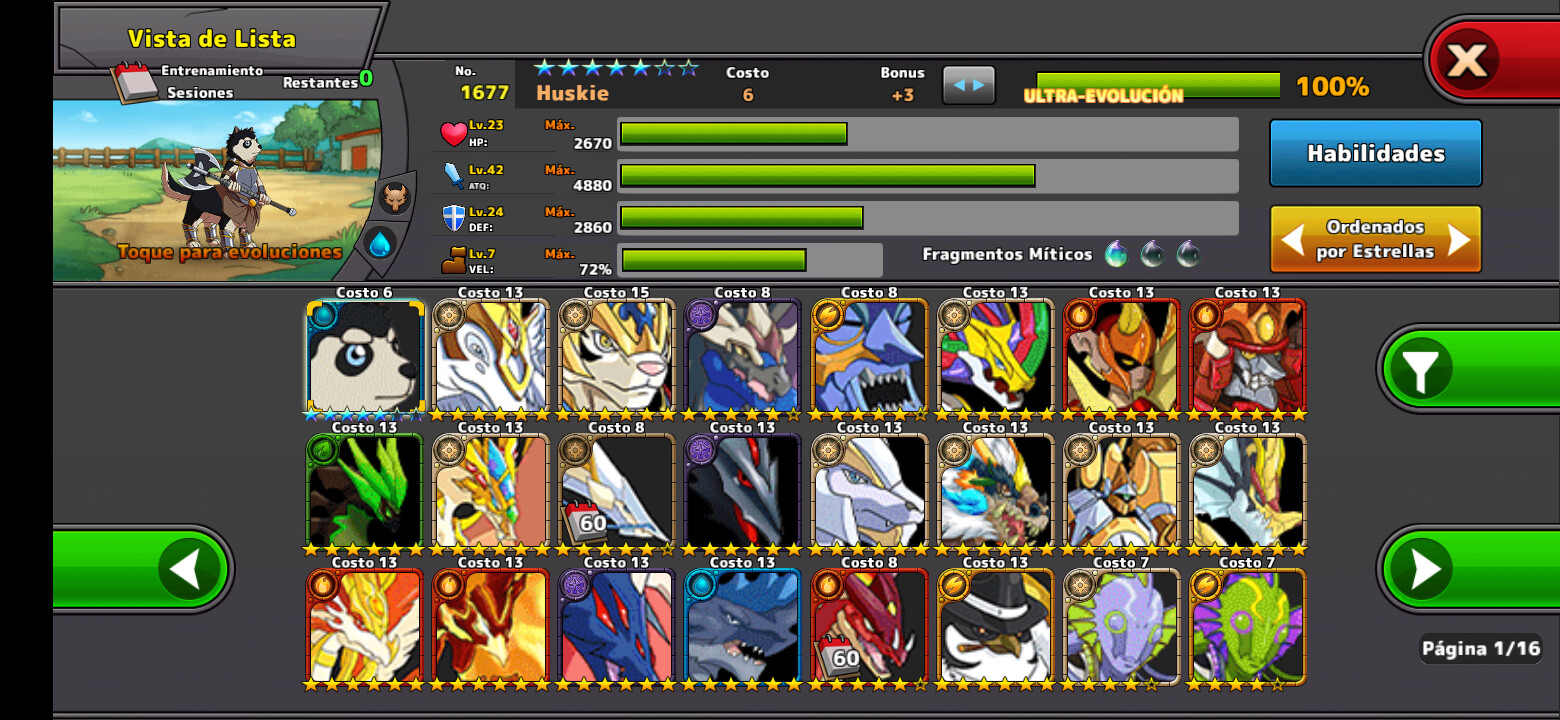Tap the first Mythic Fragment orb
1560x720 pixels.
1116,254
